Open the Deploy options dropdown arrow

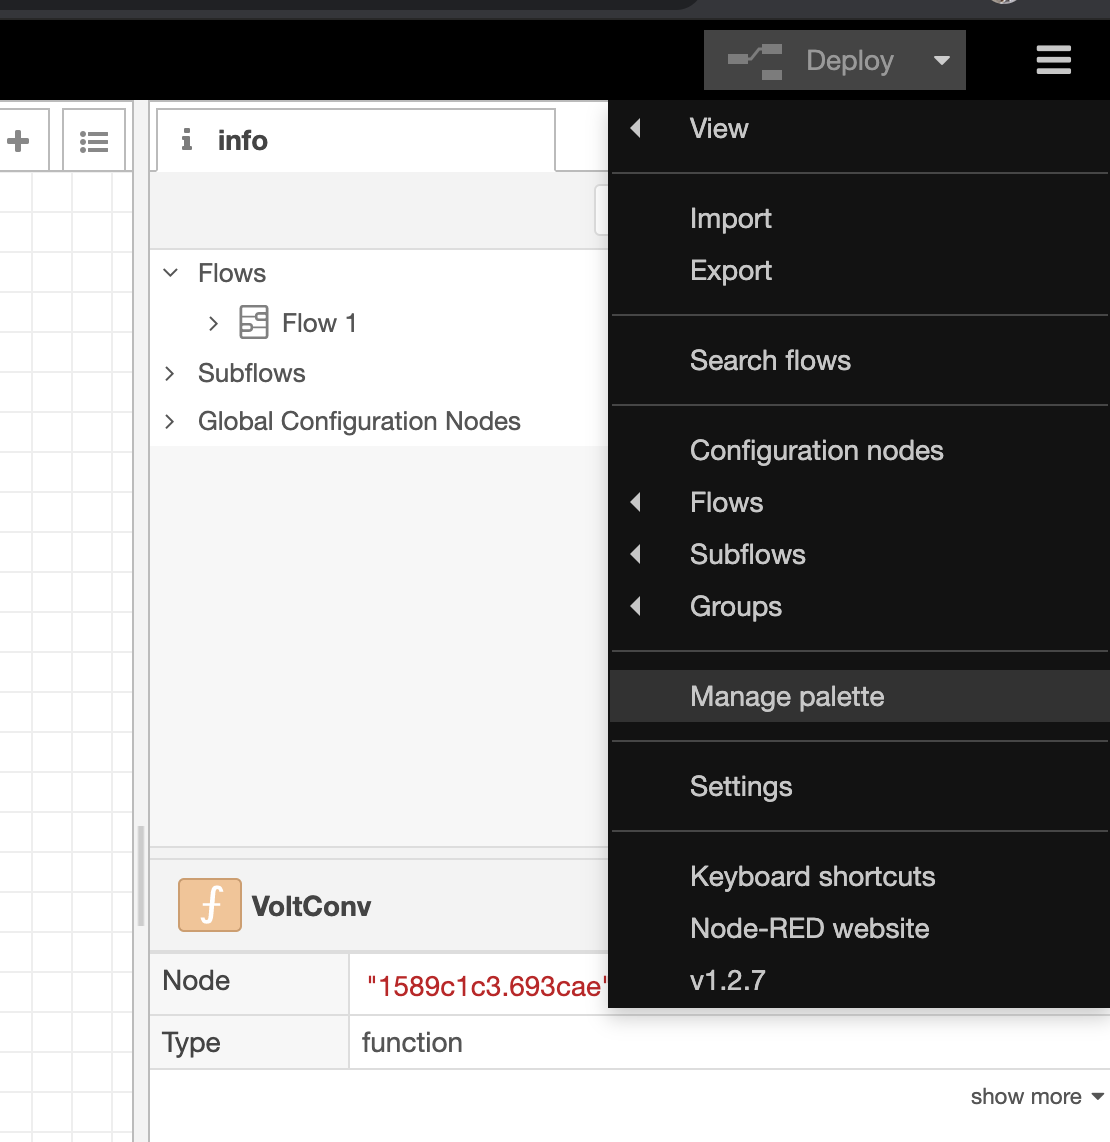pyautogui.click(x=941, y=60)
